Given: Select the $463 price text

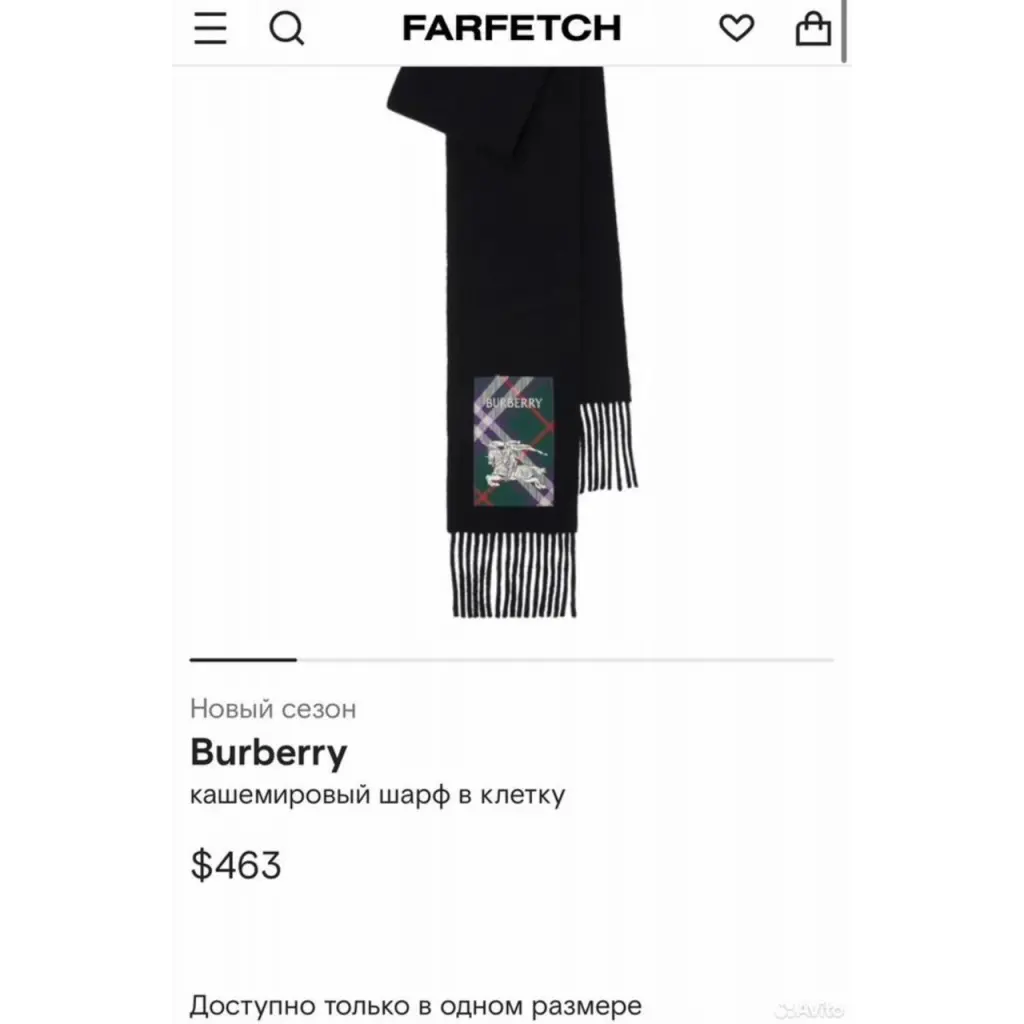Looking at the screenshot, I should [236, 865].
